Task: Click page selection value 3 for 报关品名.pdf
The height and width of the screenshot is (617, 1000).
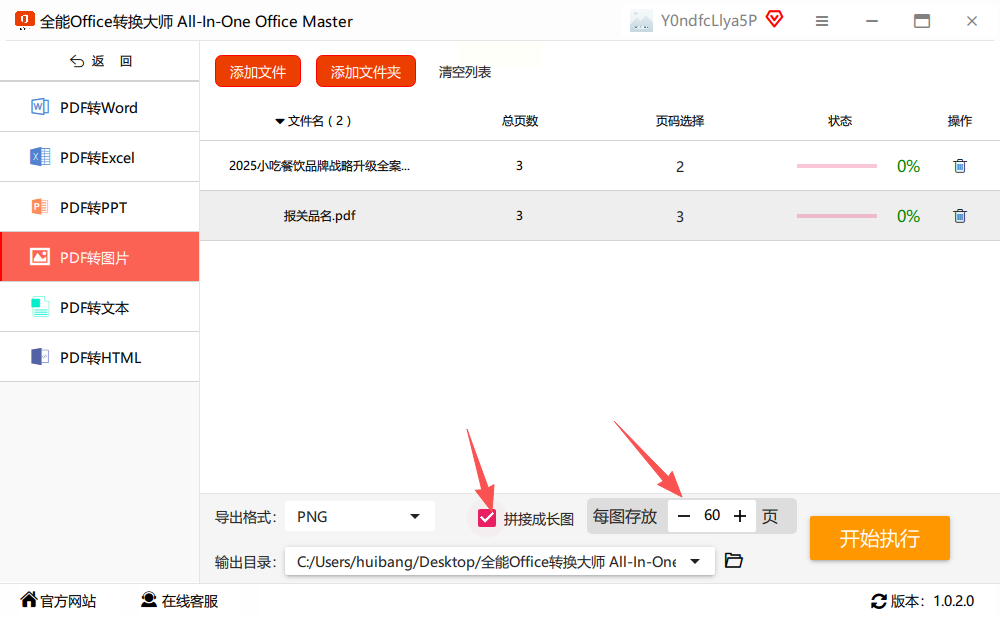Action: (x=680, y=216)
